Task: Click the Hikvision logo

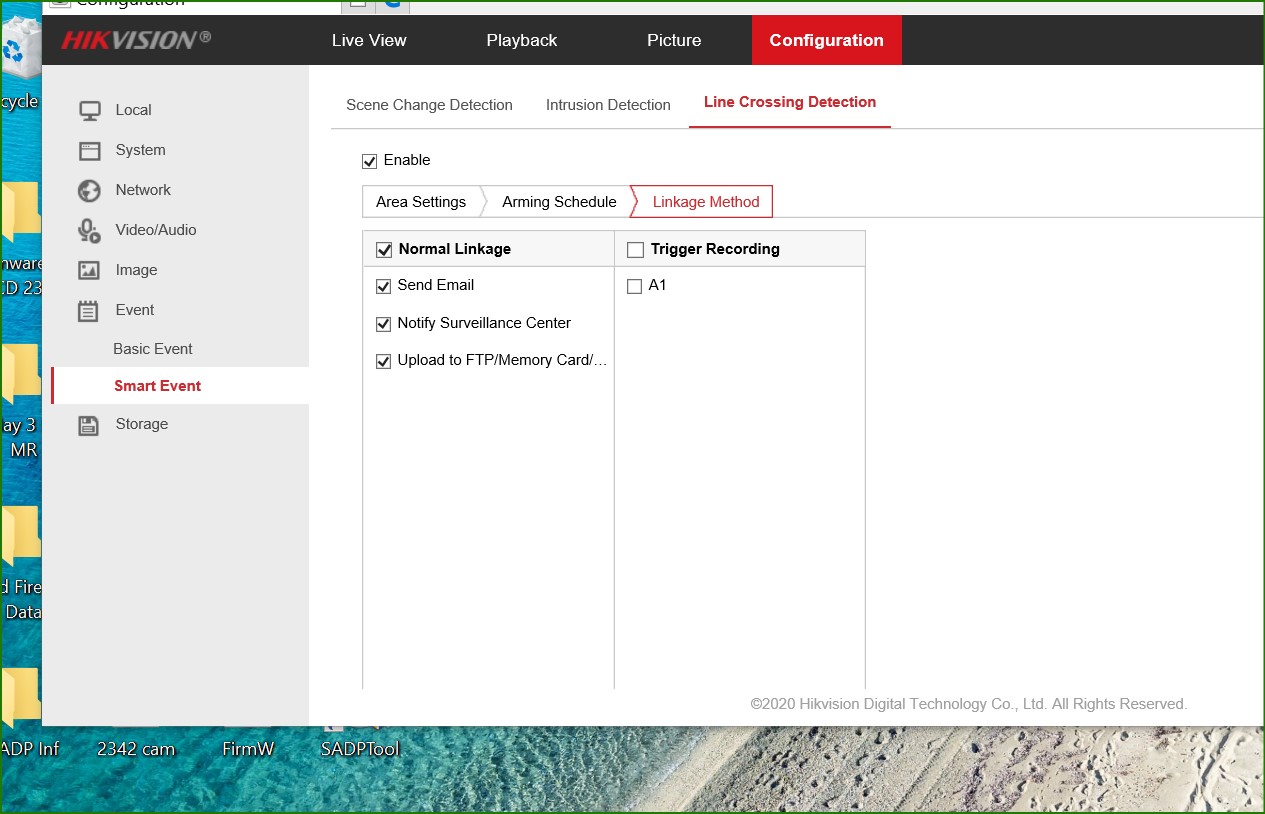Action: click(136, 40)
